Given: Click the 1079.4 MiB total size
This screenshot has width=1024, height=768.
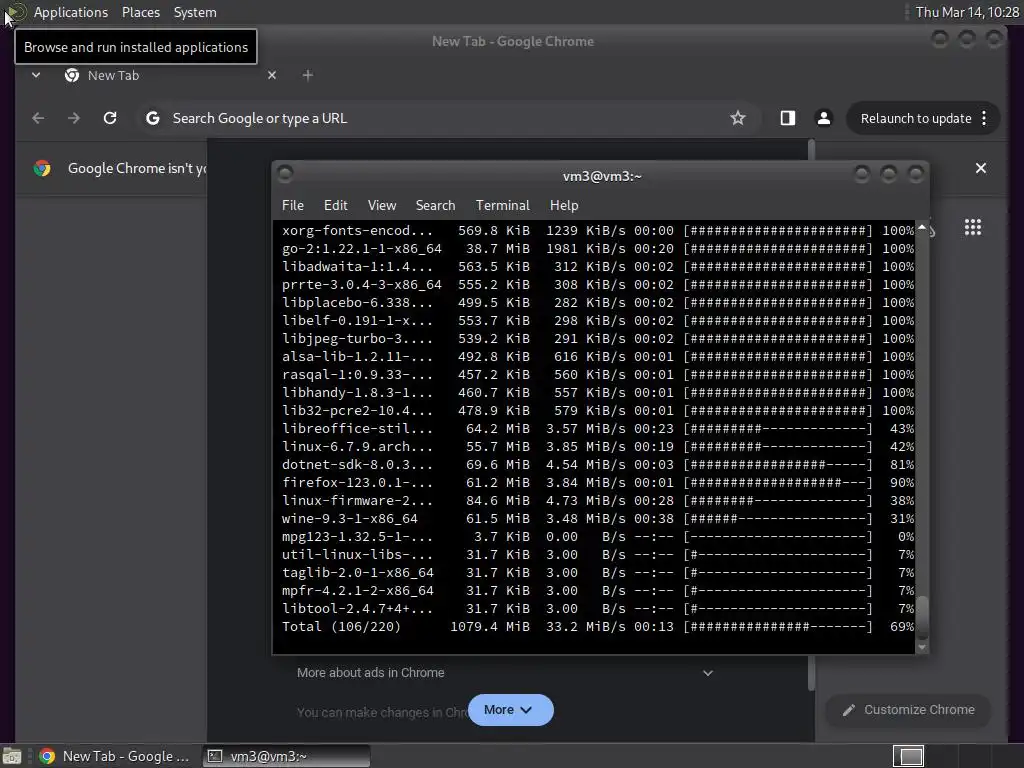Looking at the screenshot, I should pos(490,627).
